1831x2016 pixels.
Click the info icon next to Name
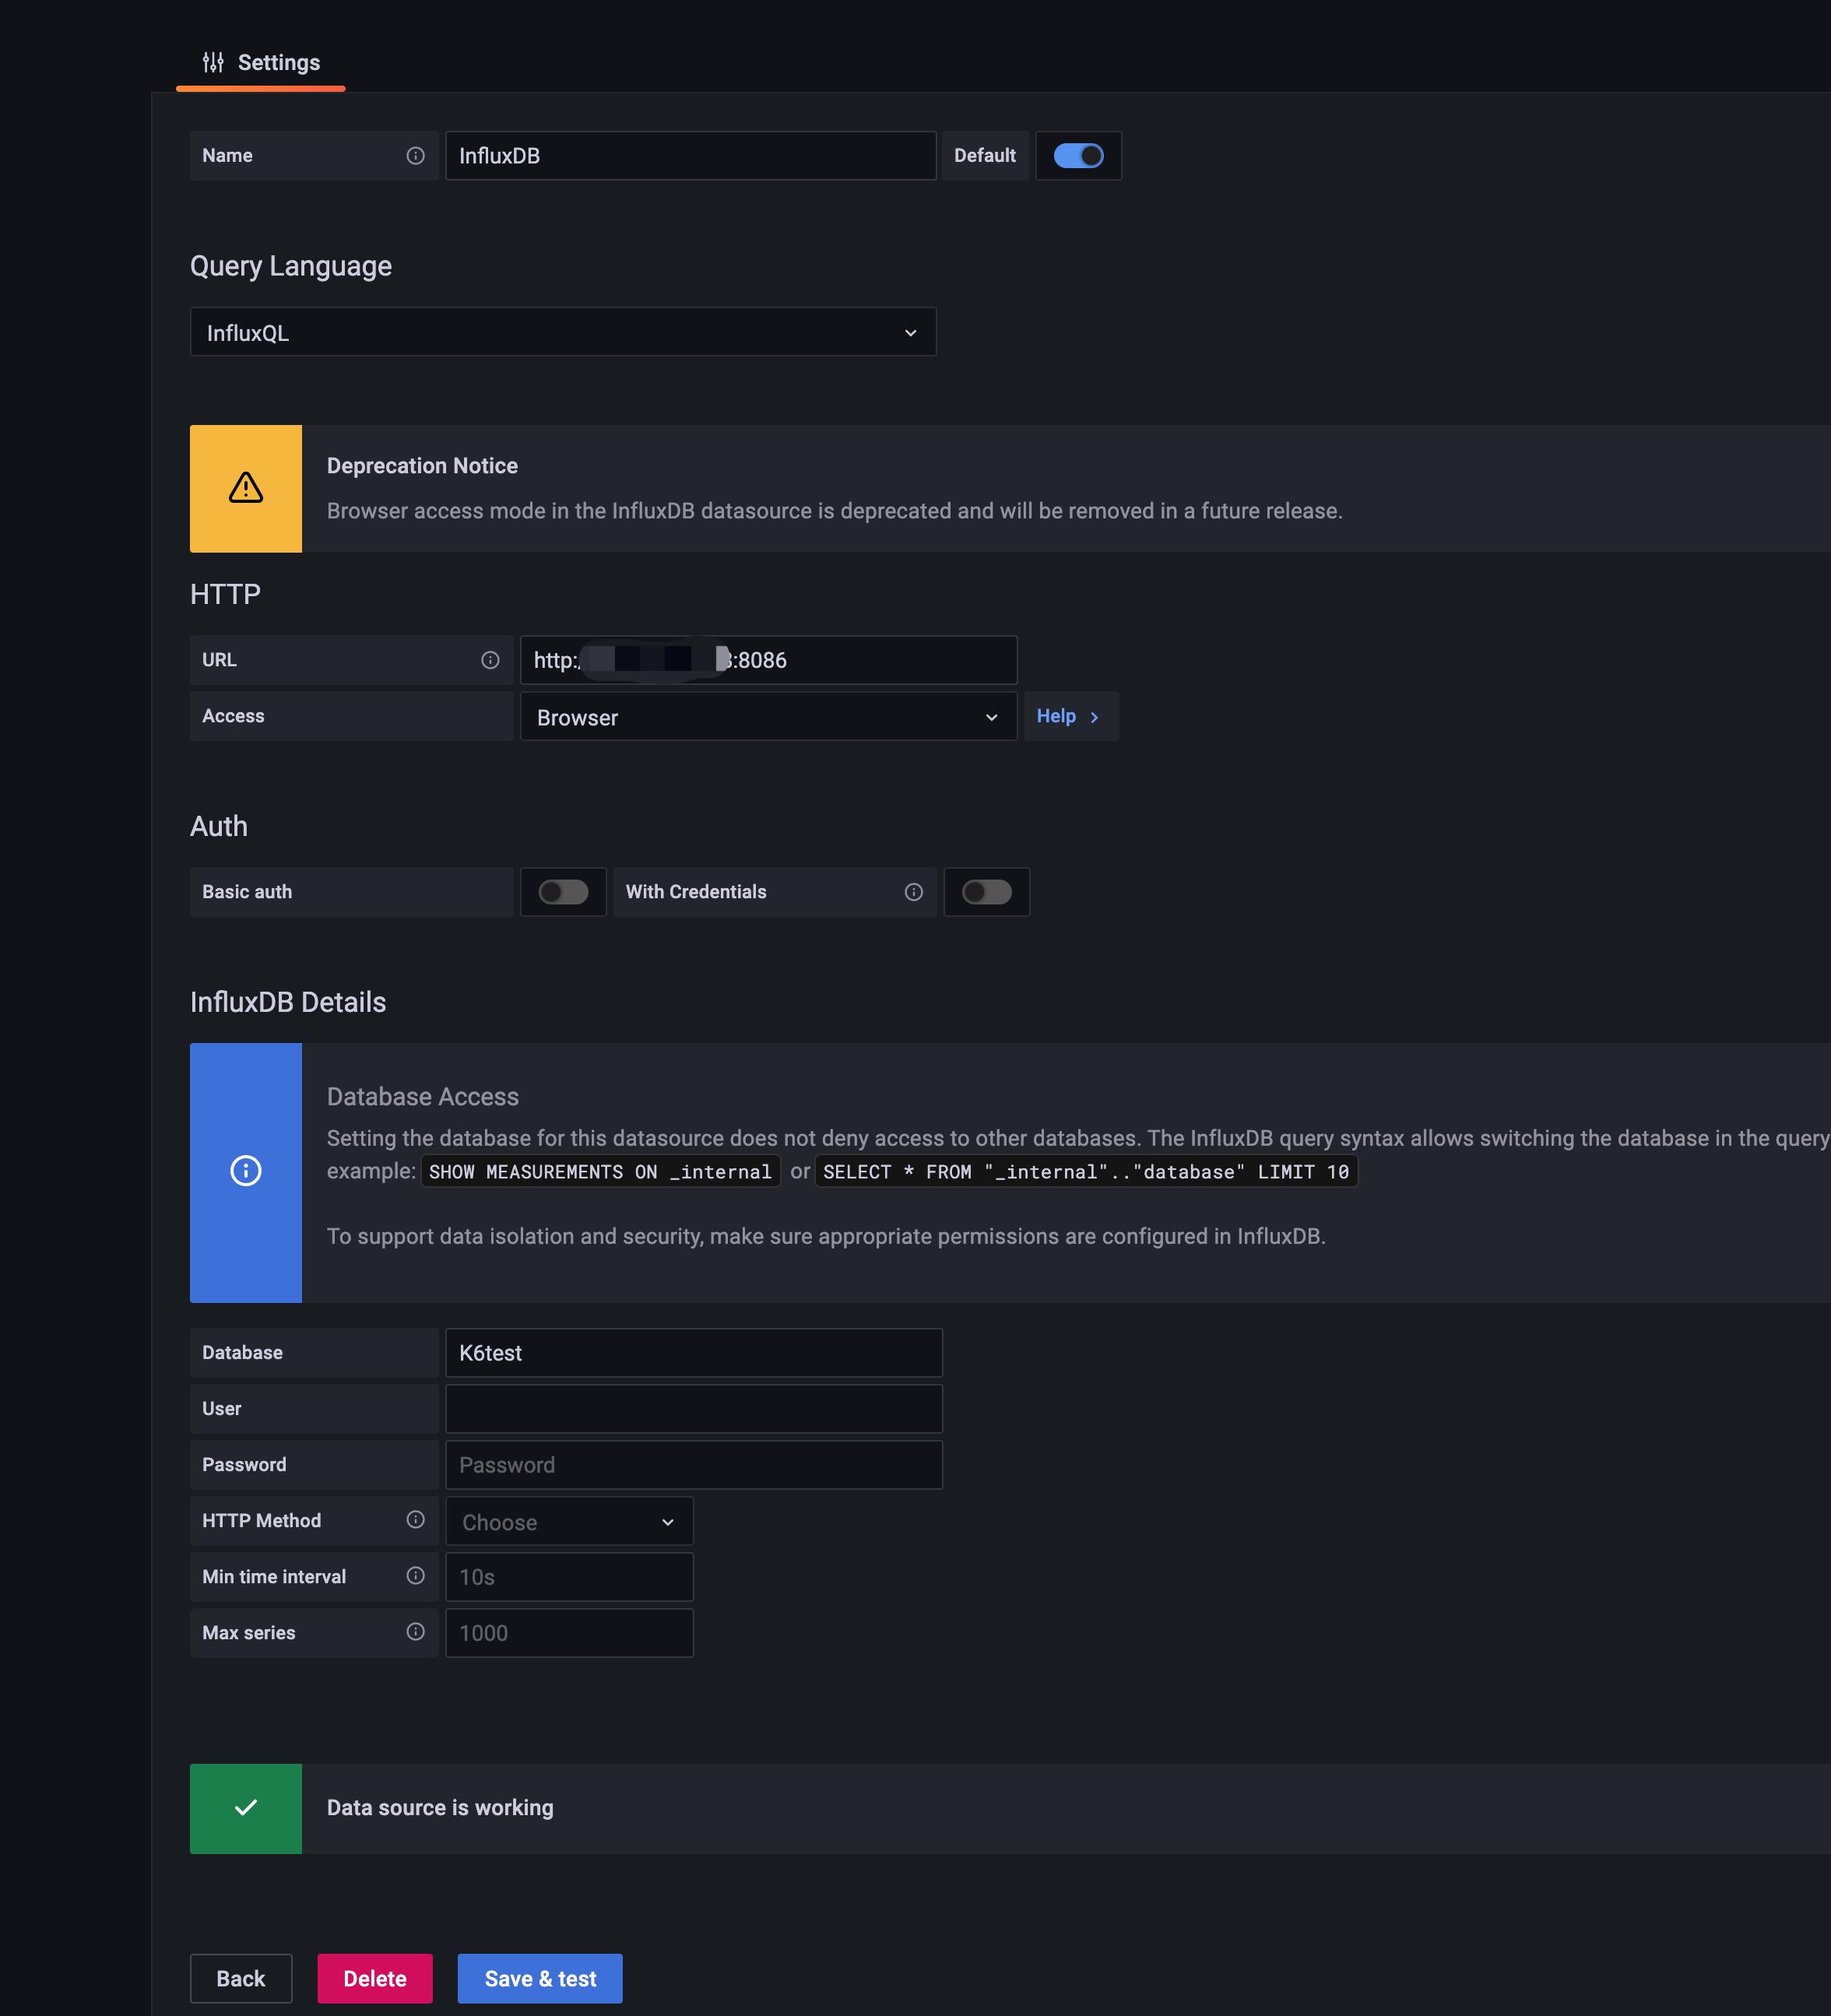pos(415,156)
